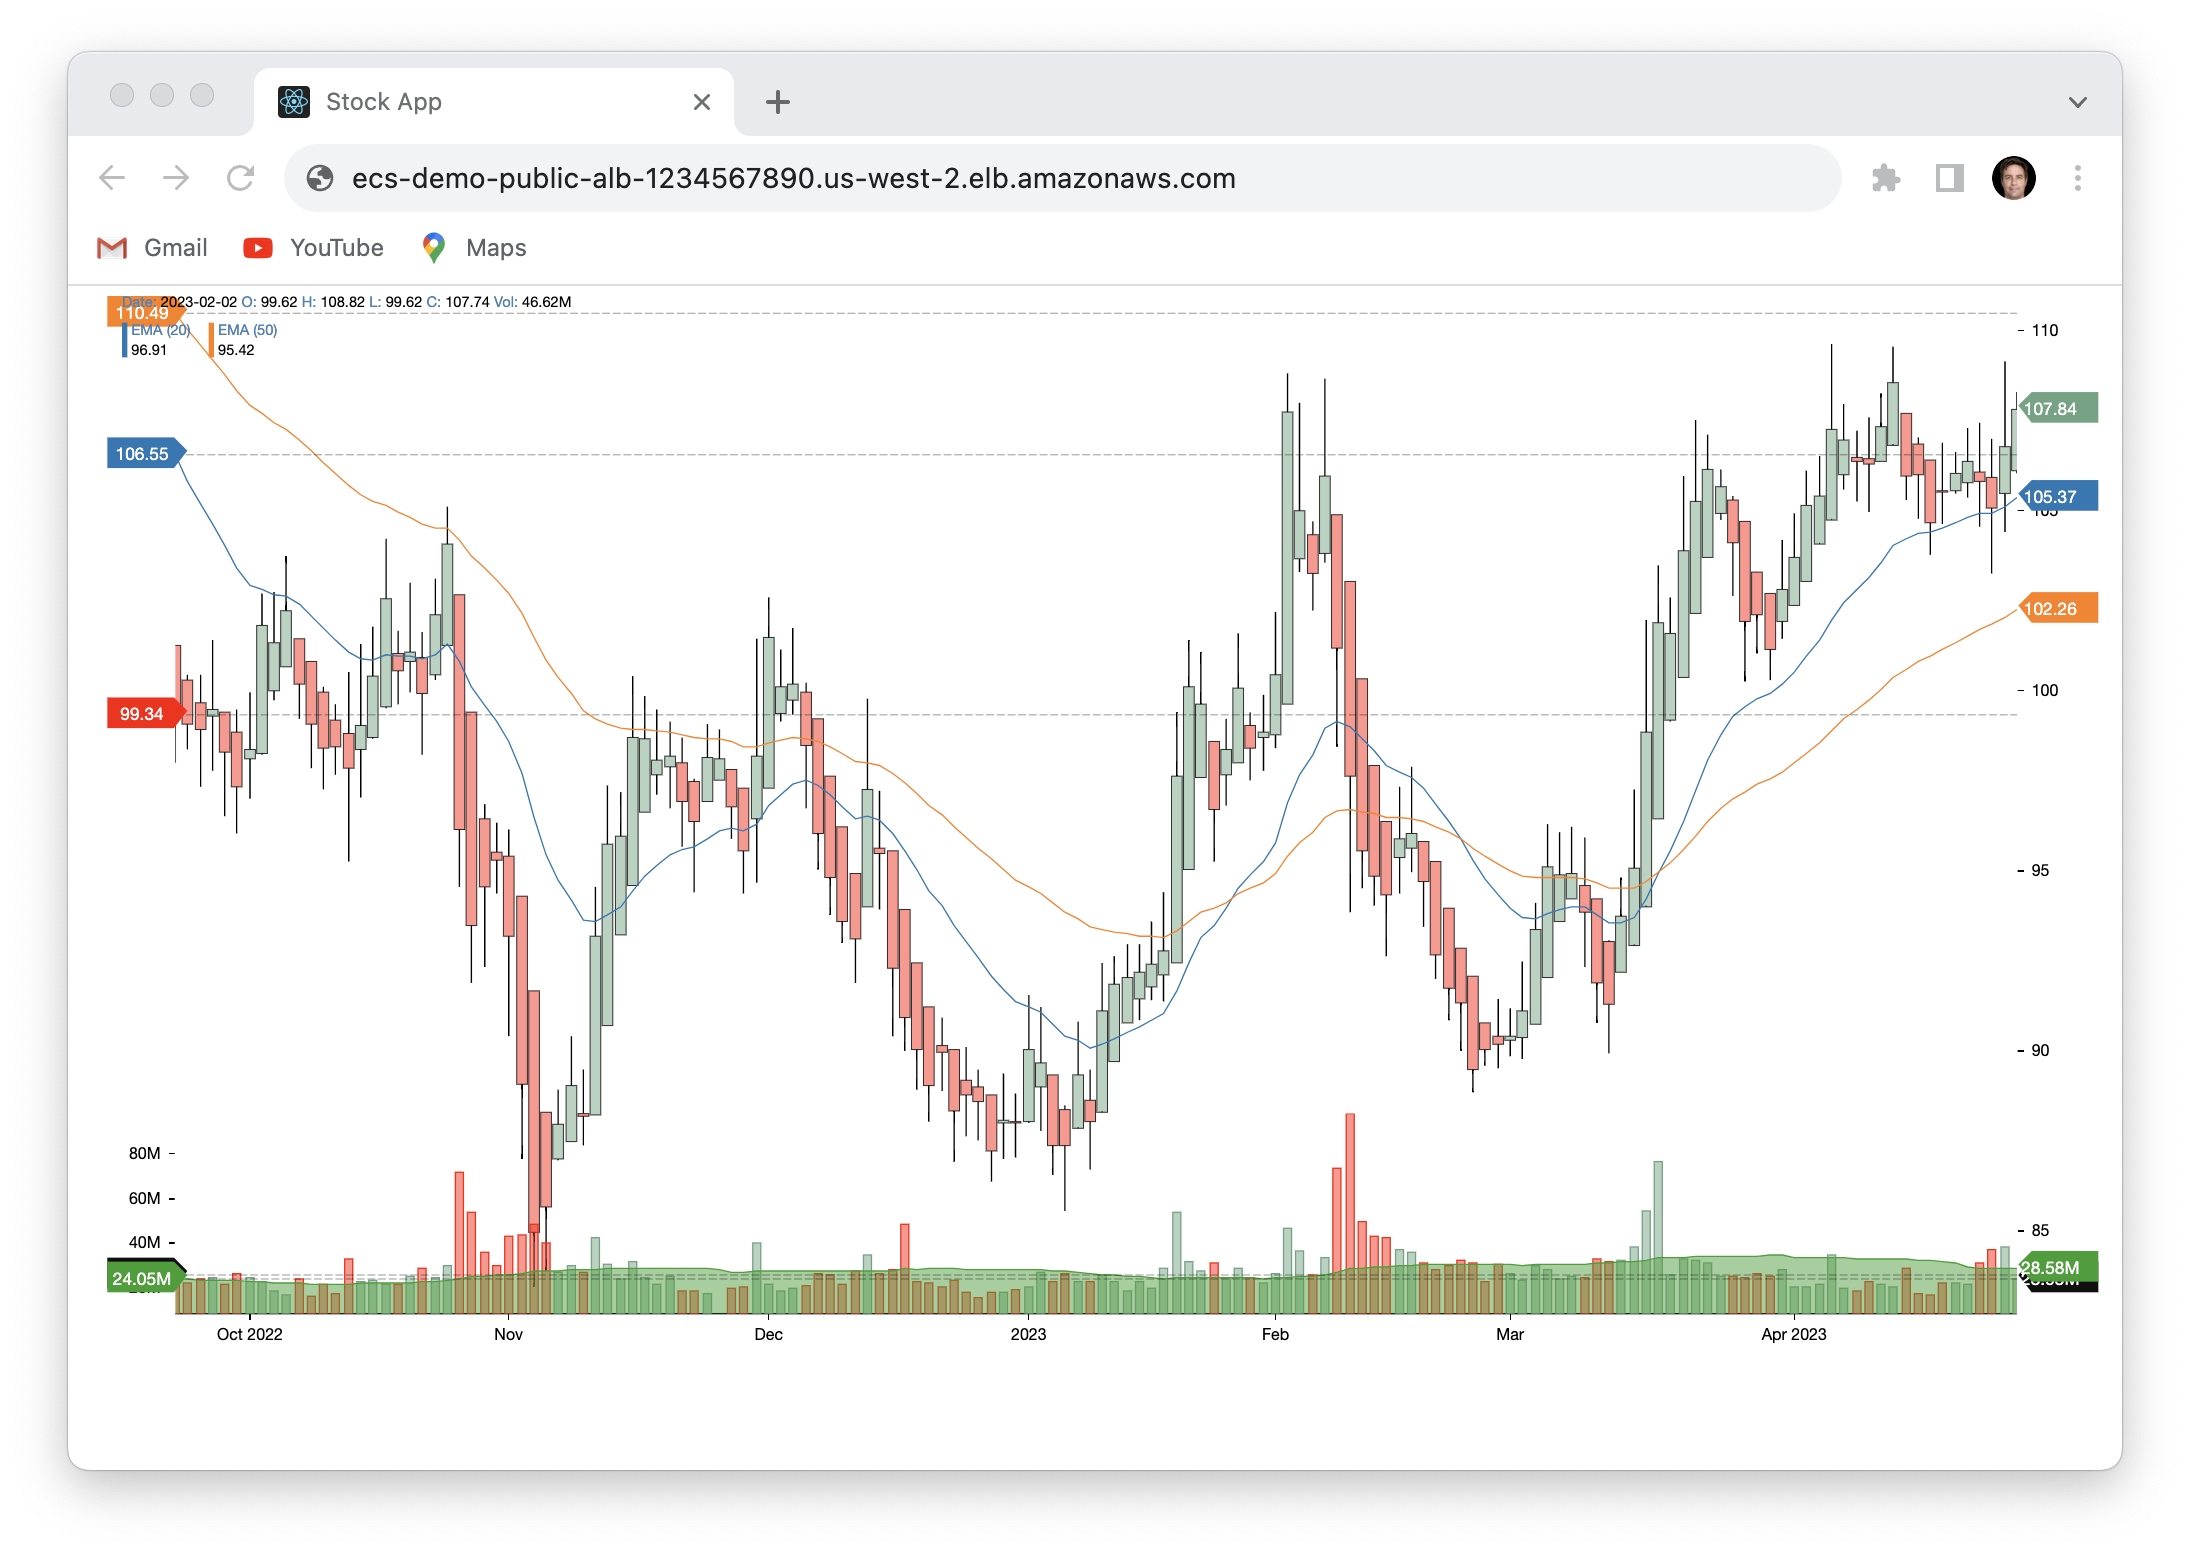Click the site info globe icon

tap(320, 178)
